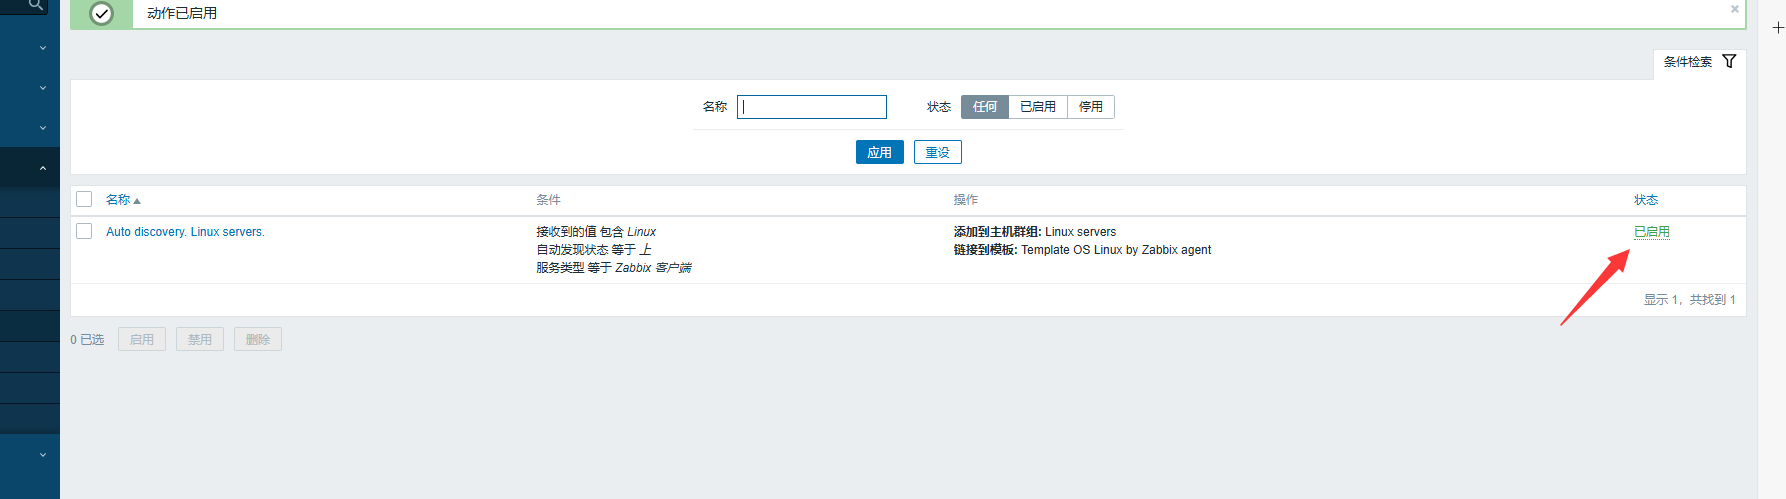Viewport: 1786px width, 499px height.
Task: Expand the third sidebar menu chevron
Action: tap(43, 128)
